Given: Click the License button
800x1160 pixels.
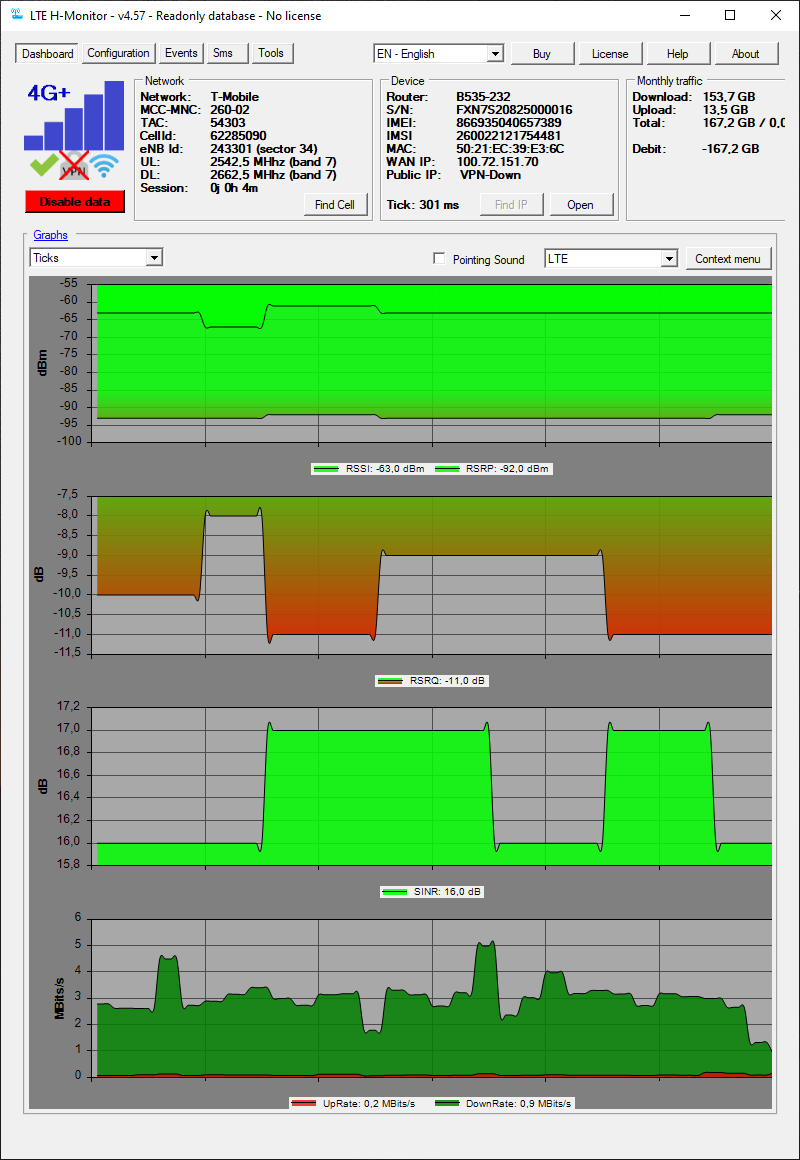Looking at the screenshot, I should pyautogui.click(x=610, y=54).
